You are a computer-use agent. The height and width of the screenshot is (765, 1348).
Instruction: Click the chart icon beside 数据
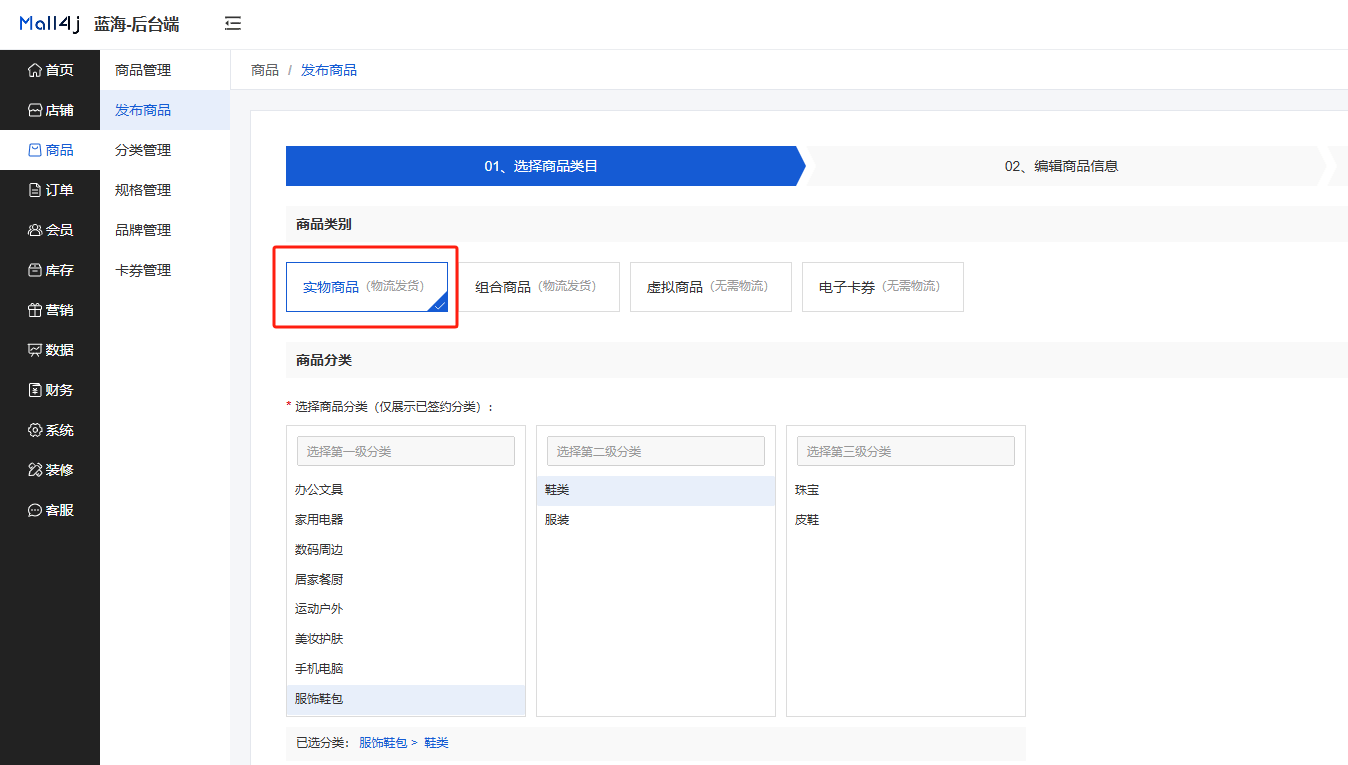click(x=35, y=350)
